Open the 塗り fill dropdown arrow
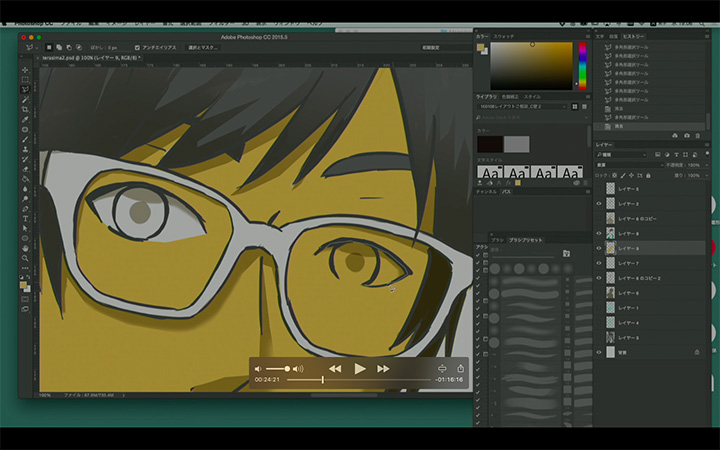This screenshot has width=720, height=450. (x=706, y=175)
